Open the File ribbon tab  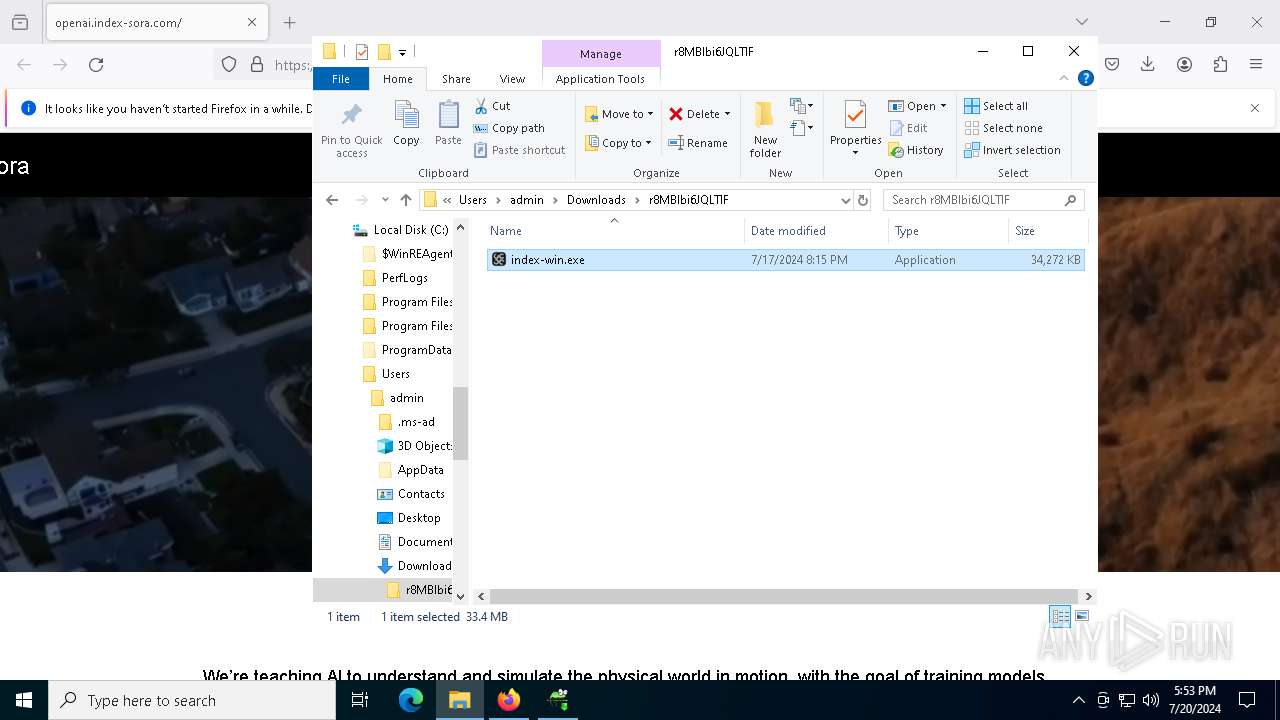(x=341, y=79)
